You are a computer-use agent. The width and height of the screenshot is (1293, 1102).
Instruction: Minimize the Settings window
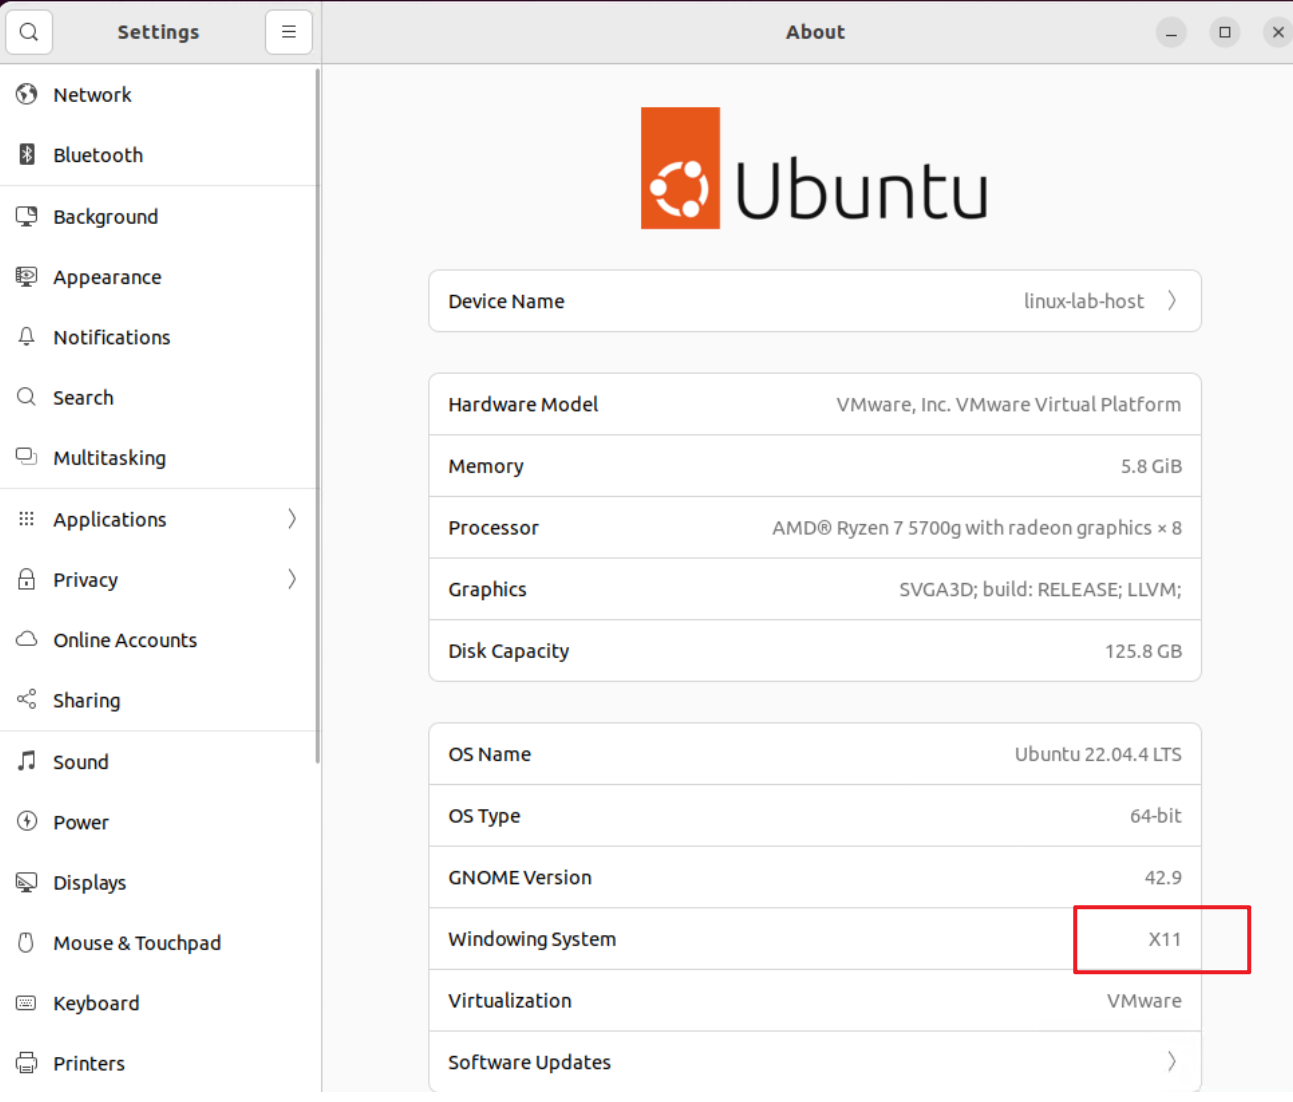click(x=1171, y=32)
